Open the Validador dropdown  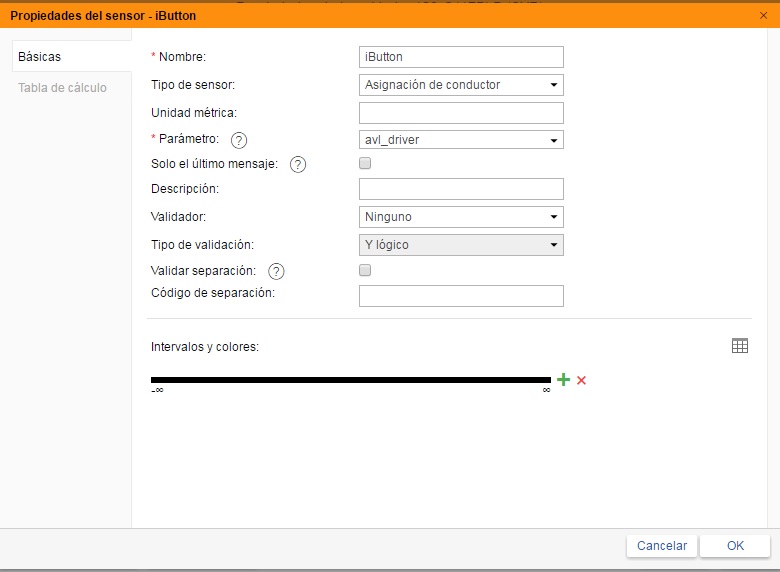(x=460, y=217)
